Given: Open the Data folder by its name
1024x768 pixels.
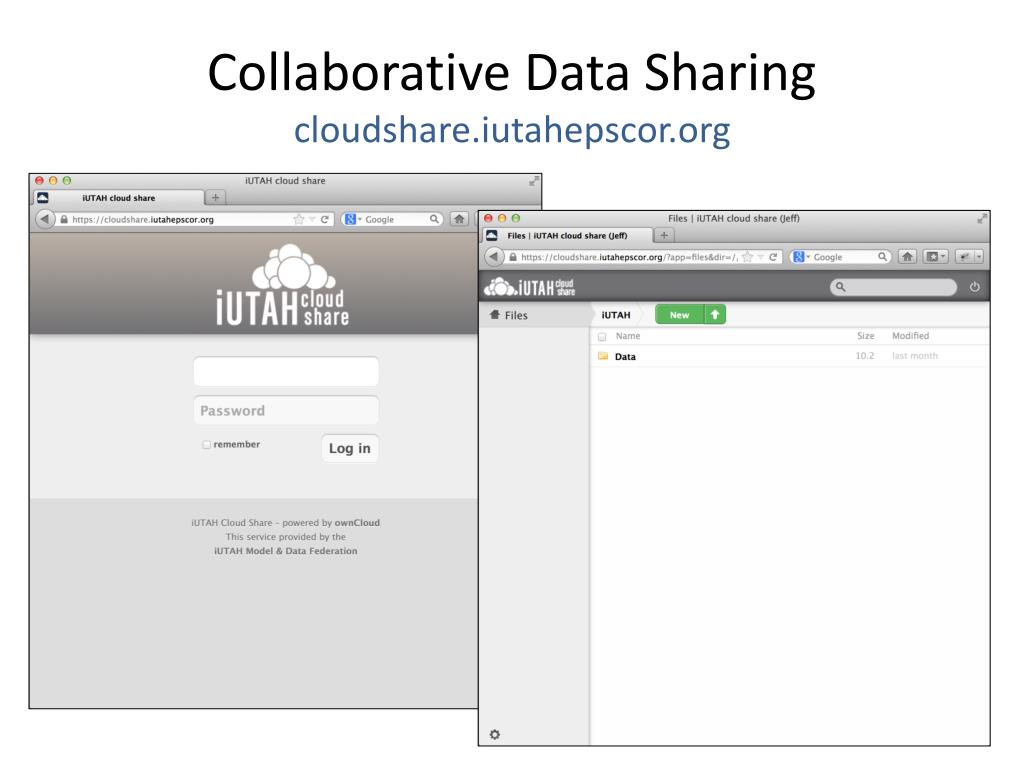Looking at the screenshot, I should [625, 357].
